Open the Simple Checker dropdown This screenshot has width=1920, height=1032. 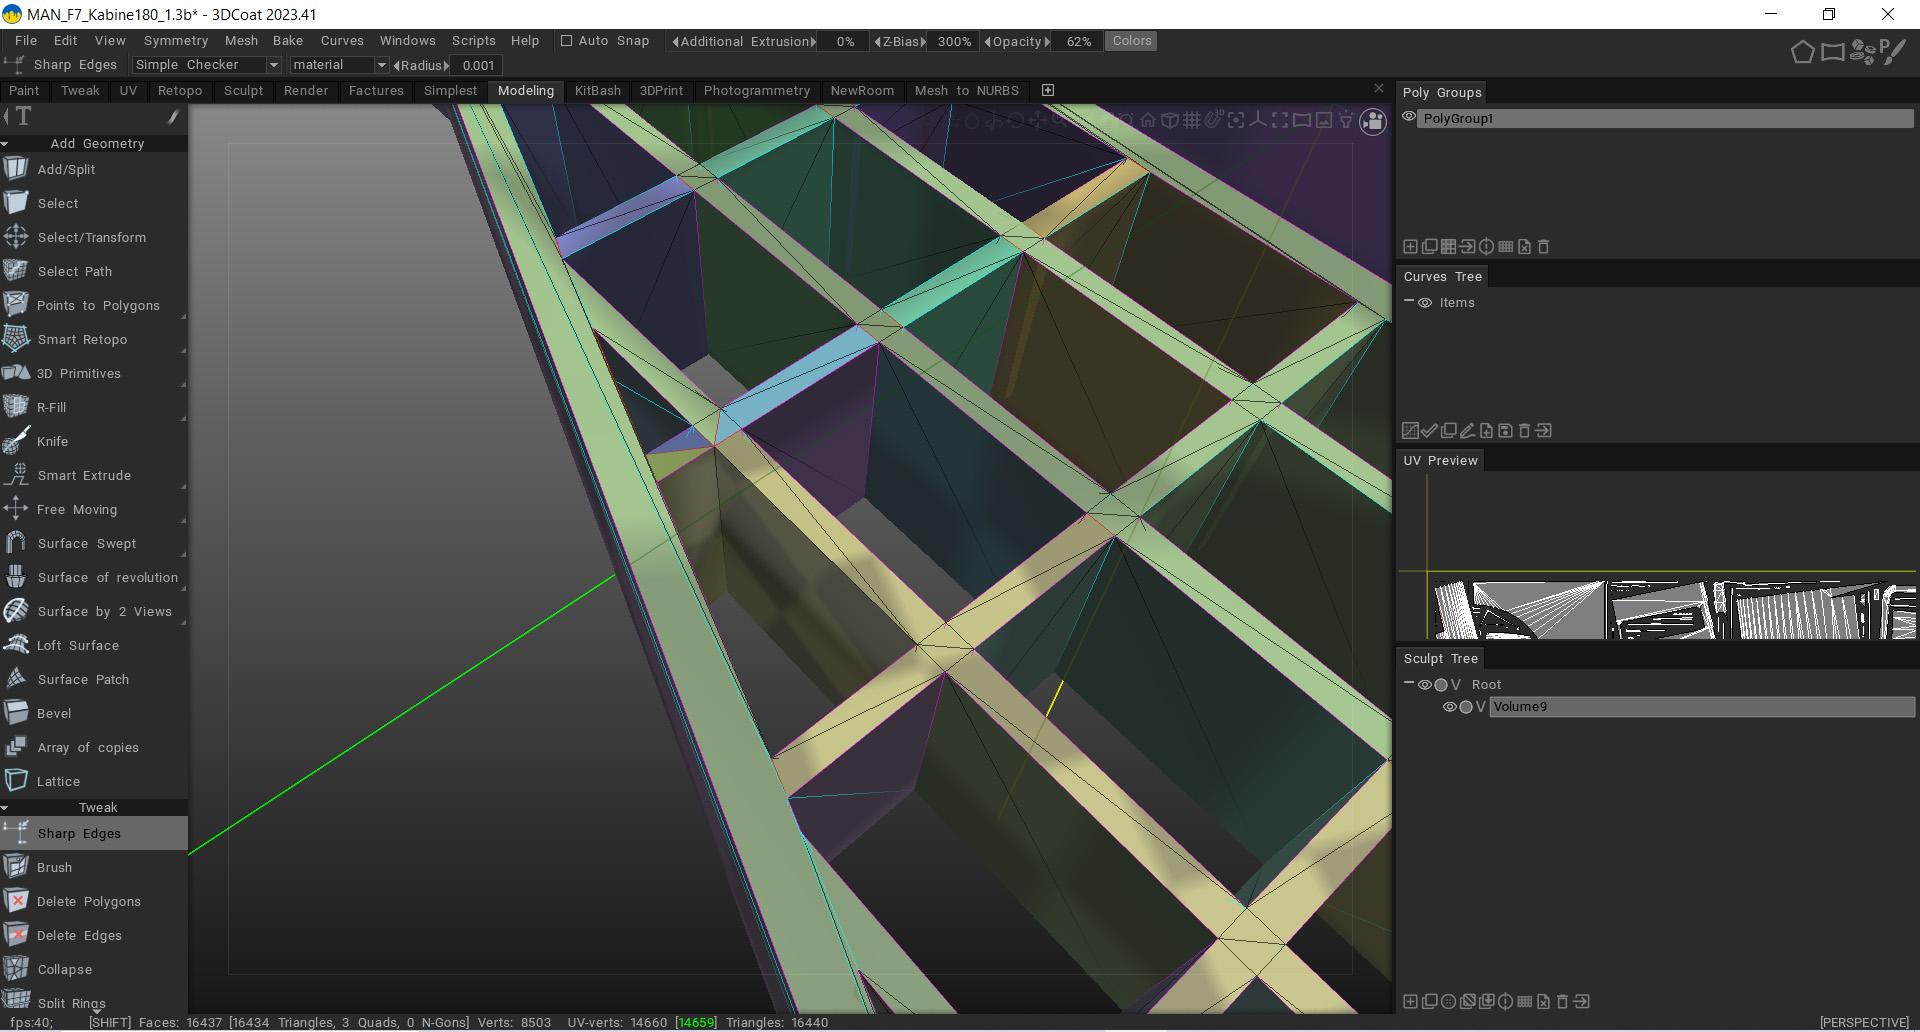(207, 65)
